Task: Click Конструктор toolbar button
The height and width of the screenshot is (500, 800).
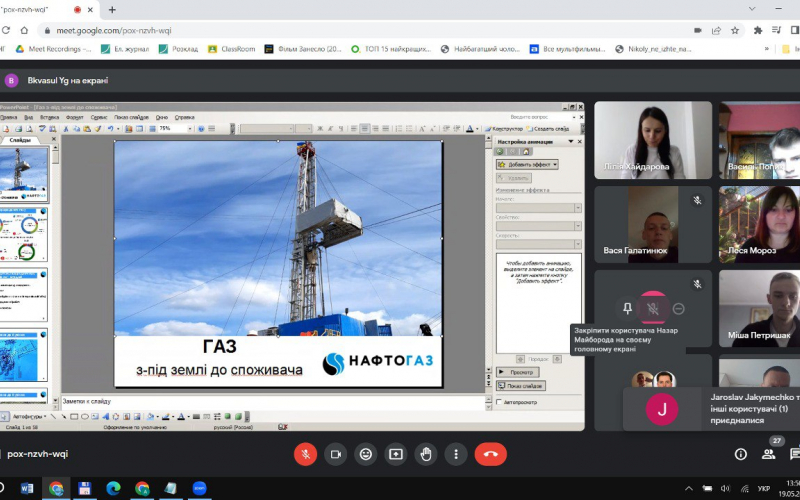Action: coord(504,129)
